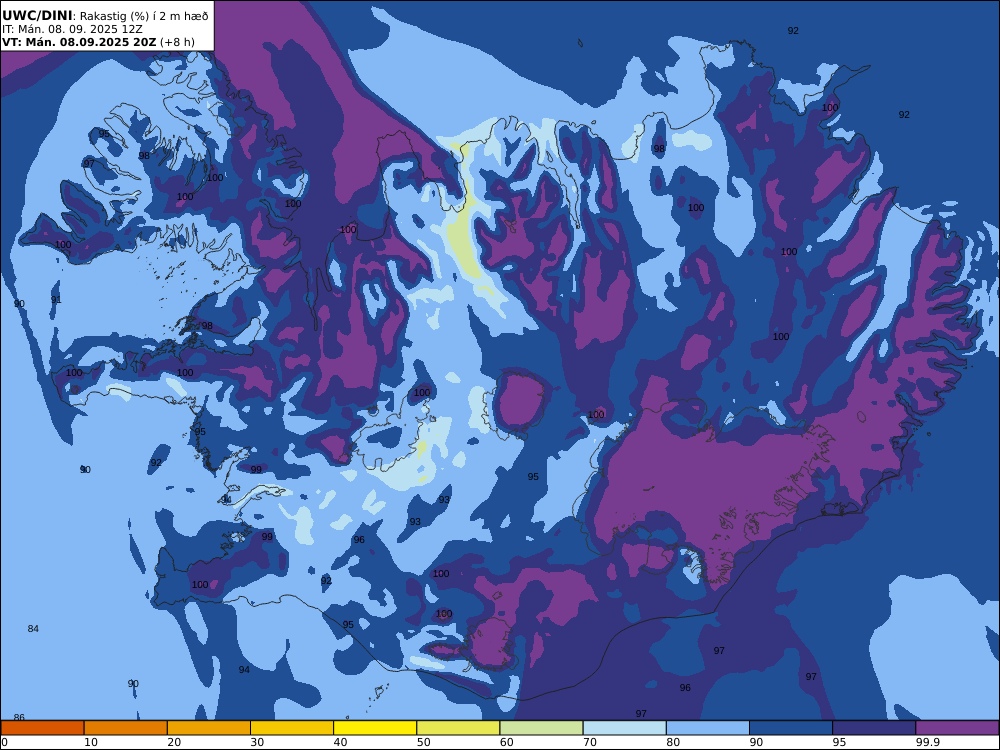Screen dimensions: 1000x750
Task: Click the 'IT: Mán. 08. 09. 2025 12Z' line
Action: pos(72,29)
